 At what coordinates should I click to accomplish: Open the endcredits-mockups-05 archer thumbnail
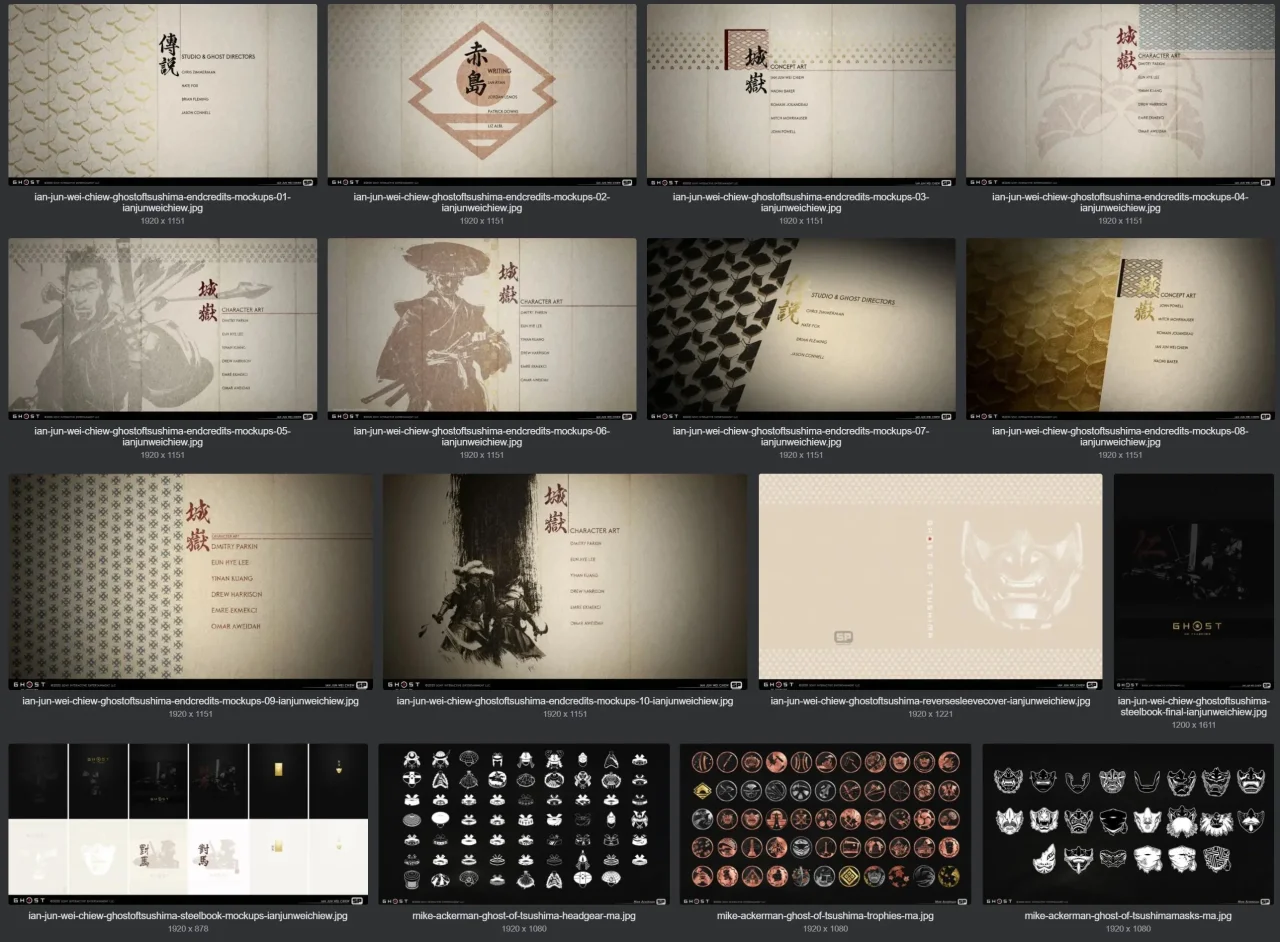(163, 330)
